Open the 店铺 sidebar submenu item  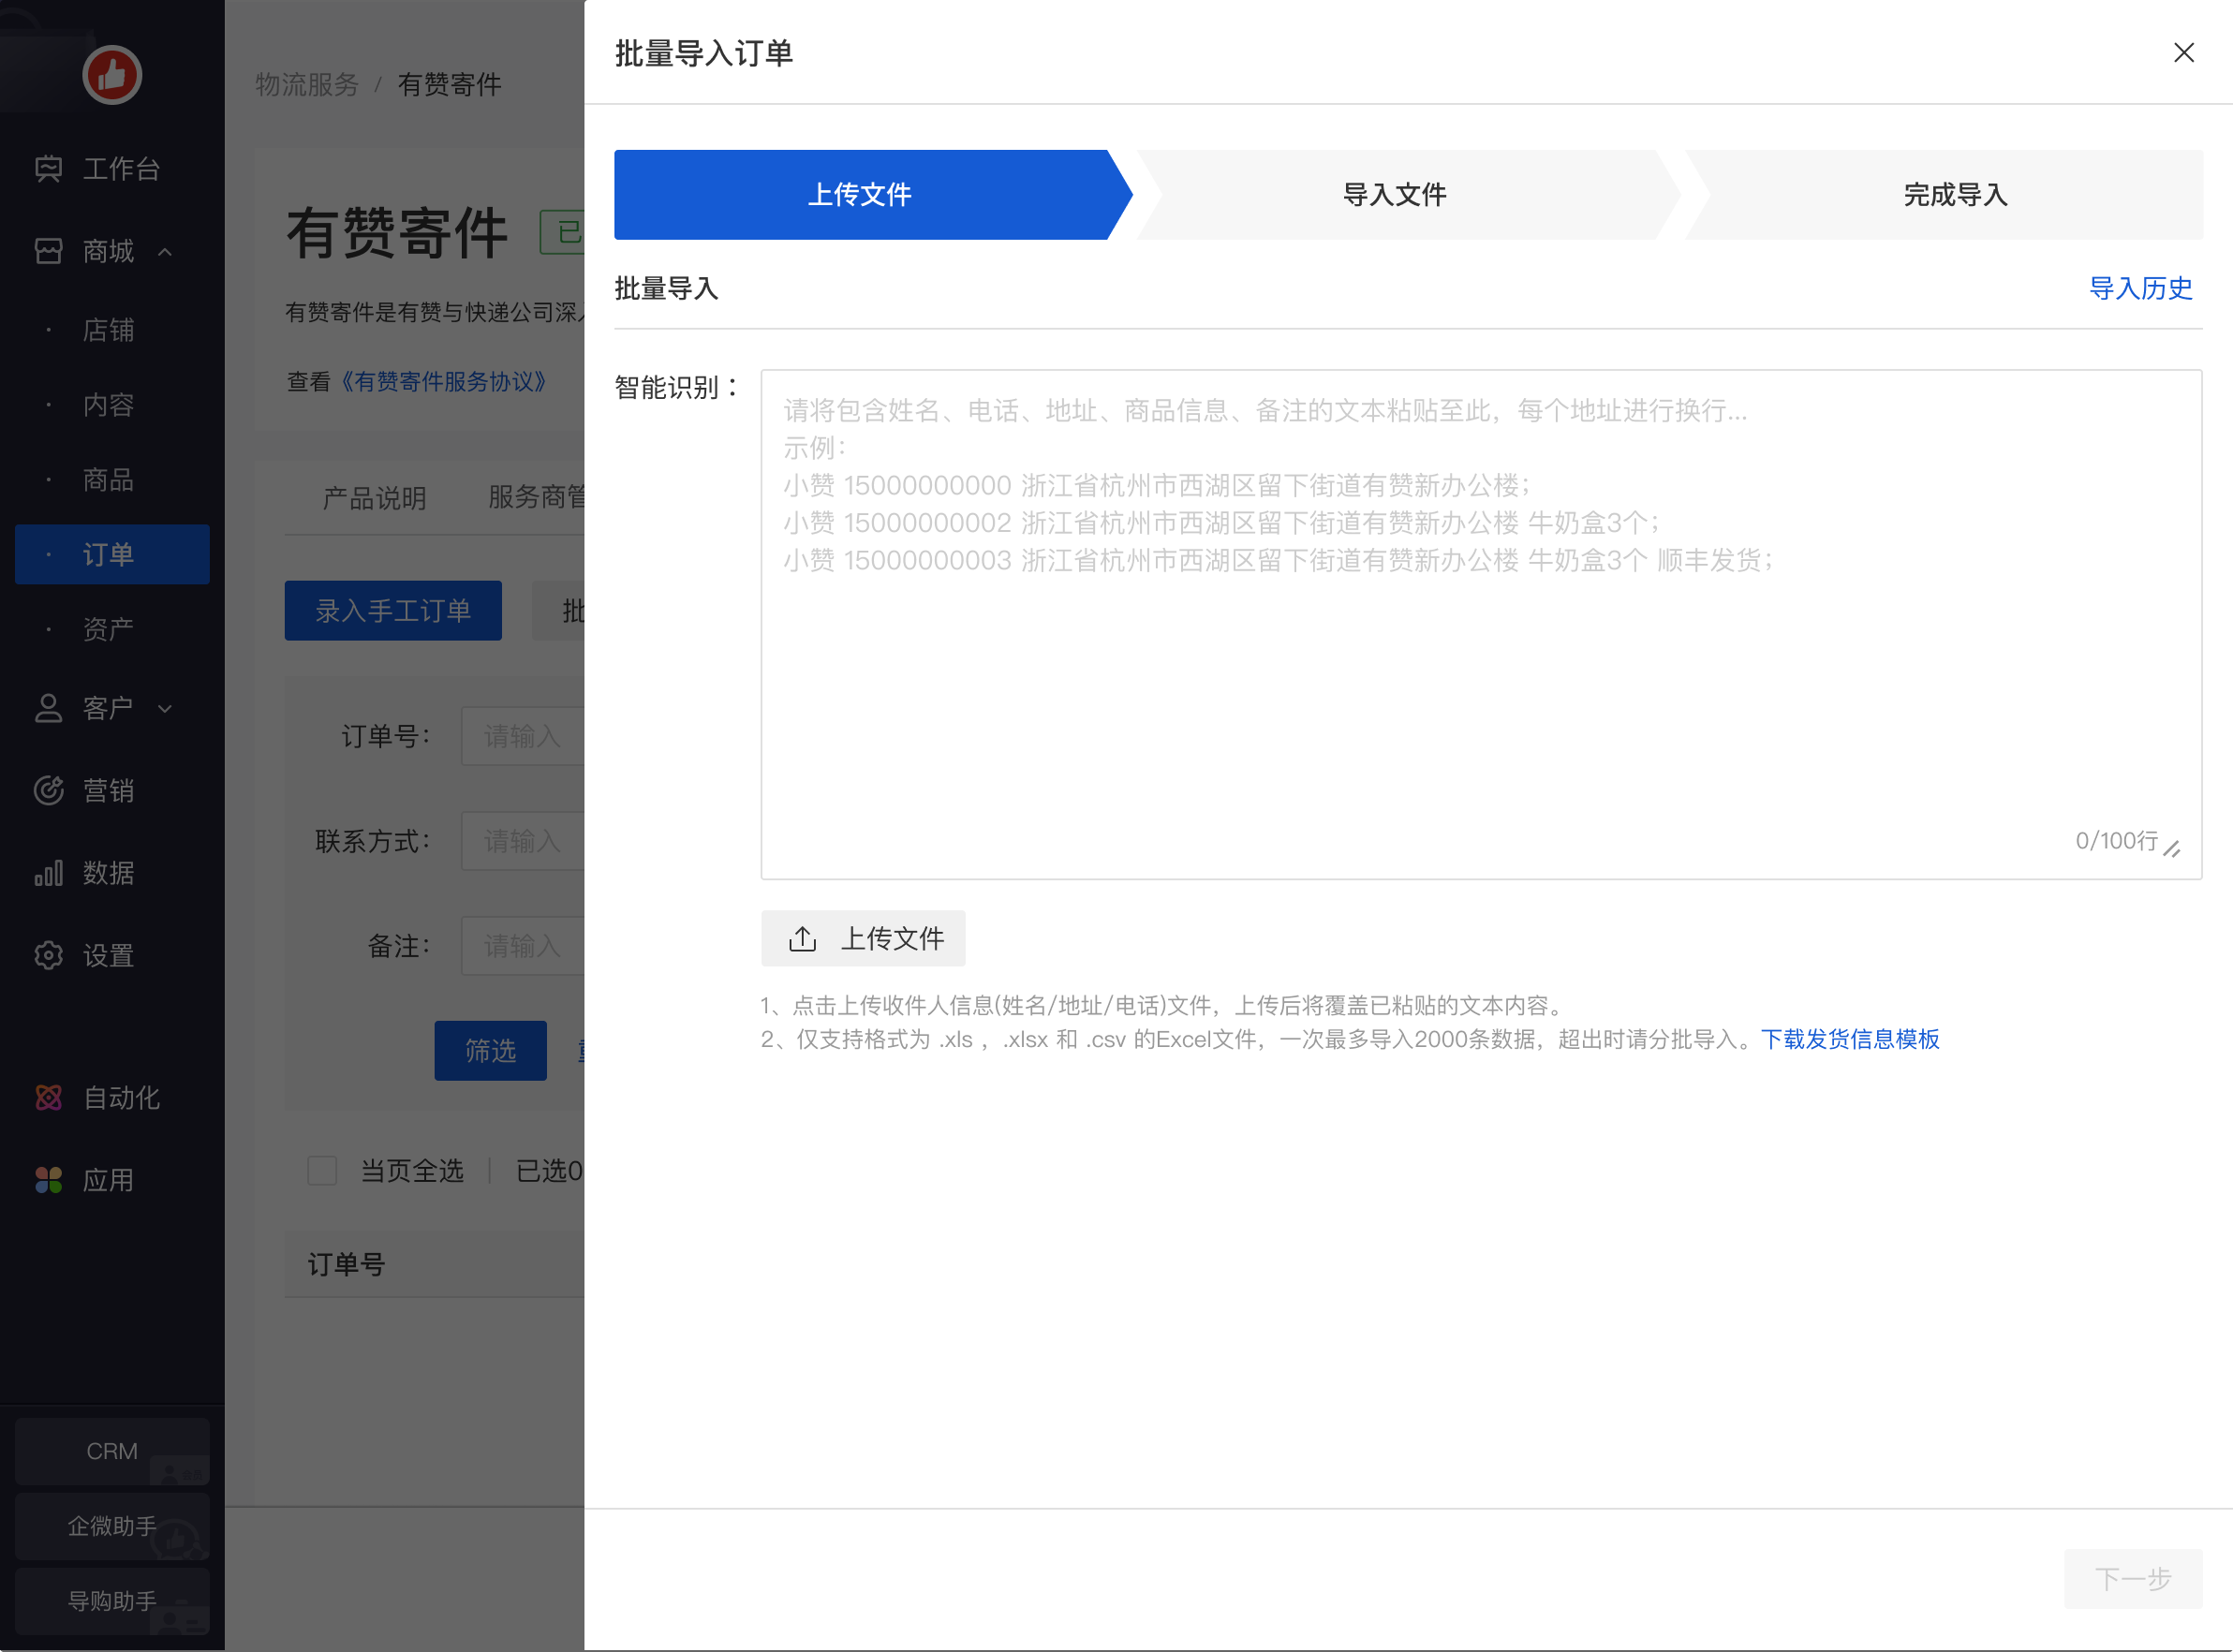click(x=108, y=330)
